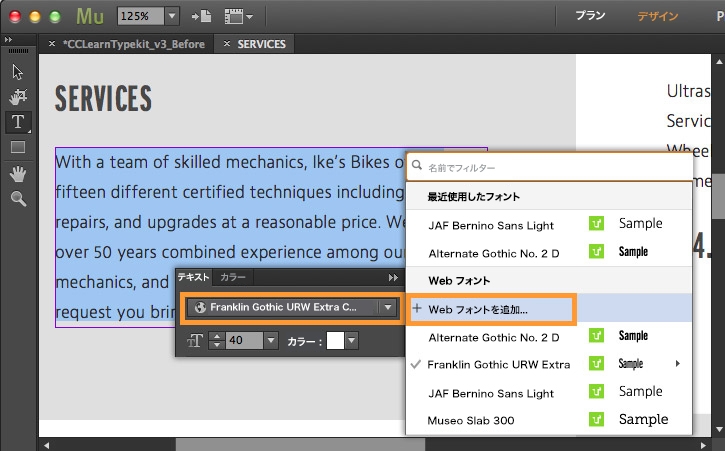Click the place file icon in top toolbar
725x451 pixels.
tap(202, 16)
